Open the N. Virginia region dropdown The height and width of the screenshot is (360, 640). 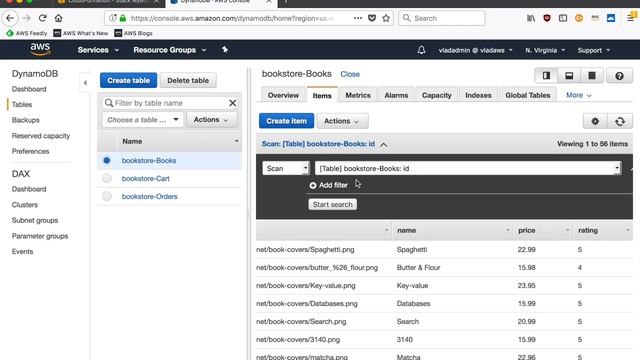(x=545, y=50)
